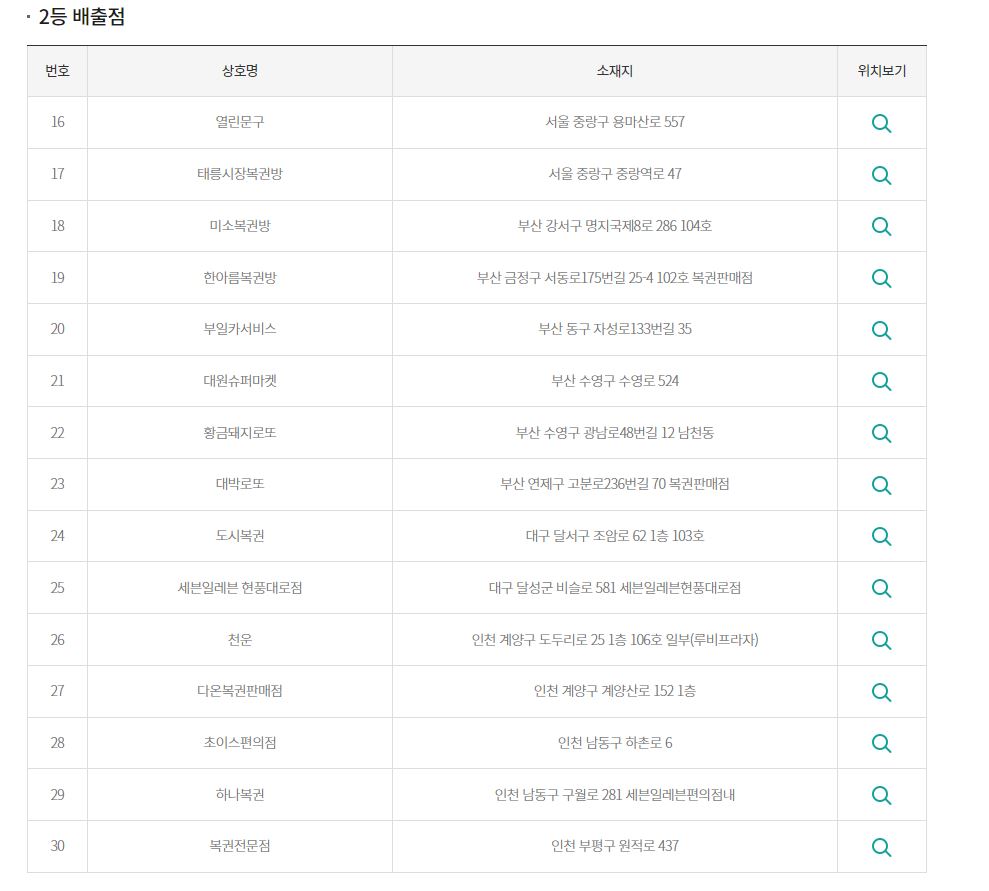Screen dimensions: 989x891
Task: Select row number 16
Action: coord(57,122)
